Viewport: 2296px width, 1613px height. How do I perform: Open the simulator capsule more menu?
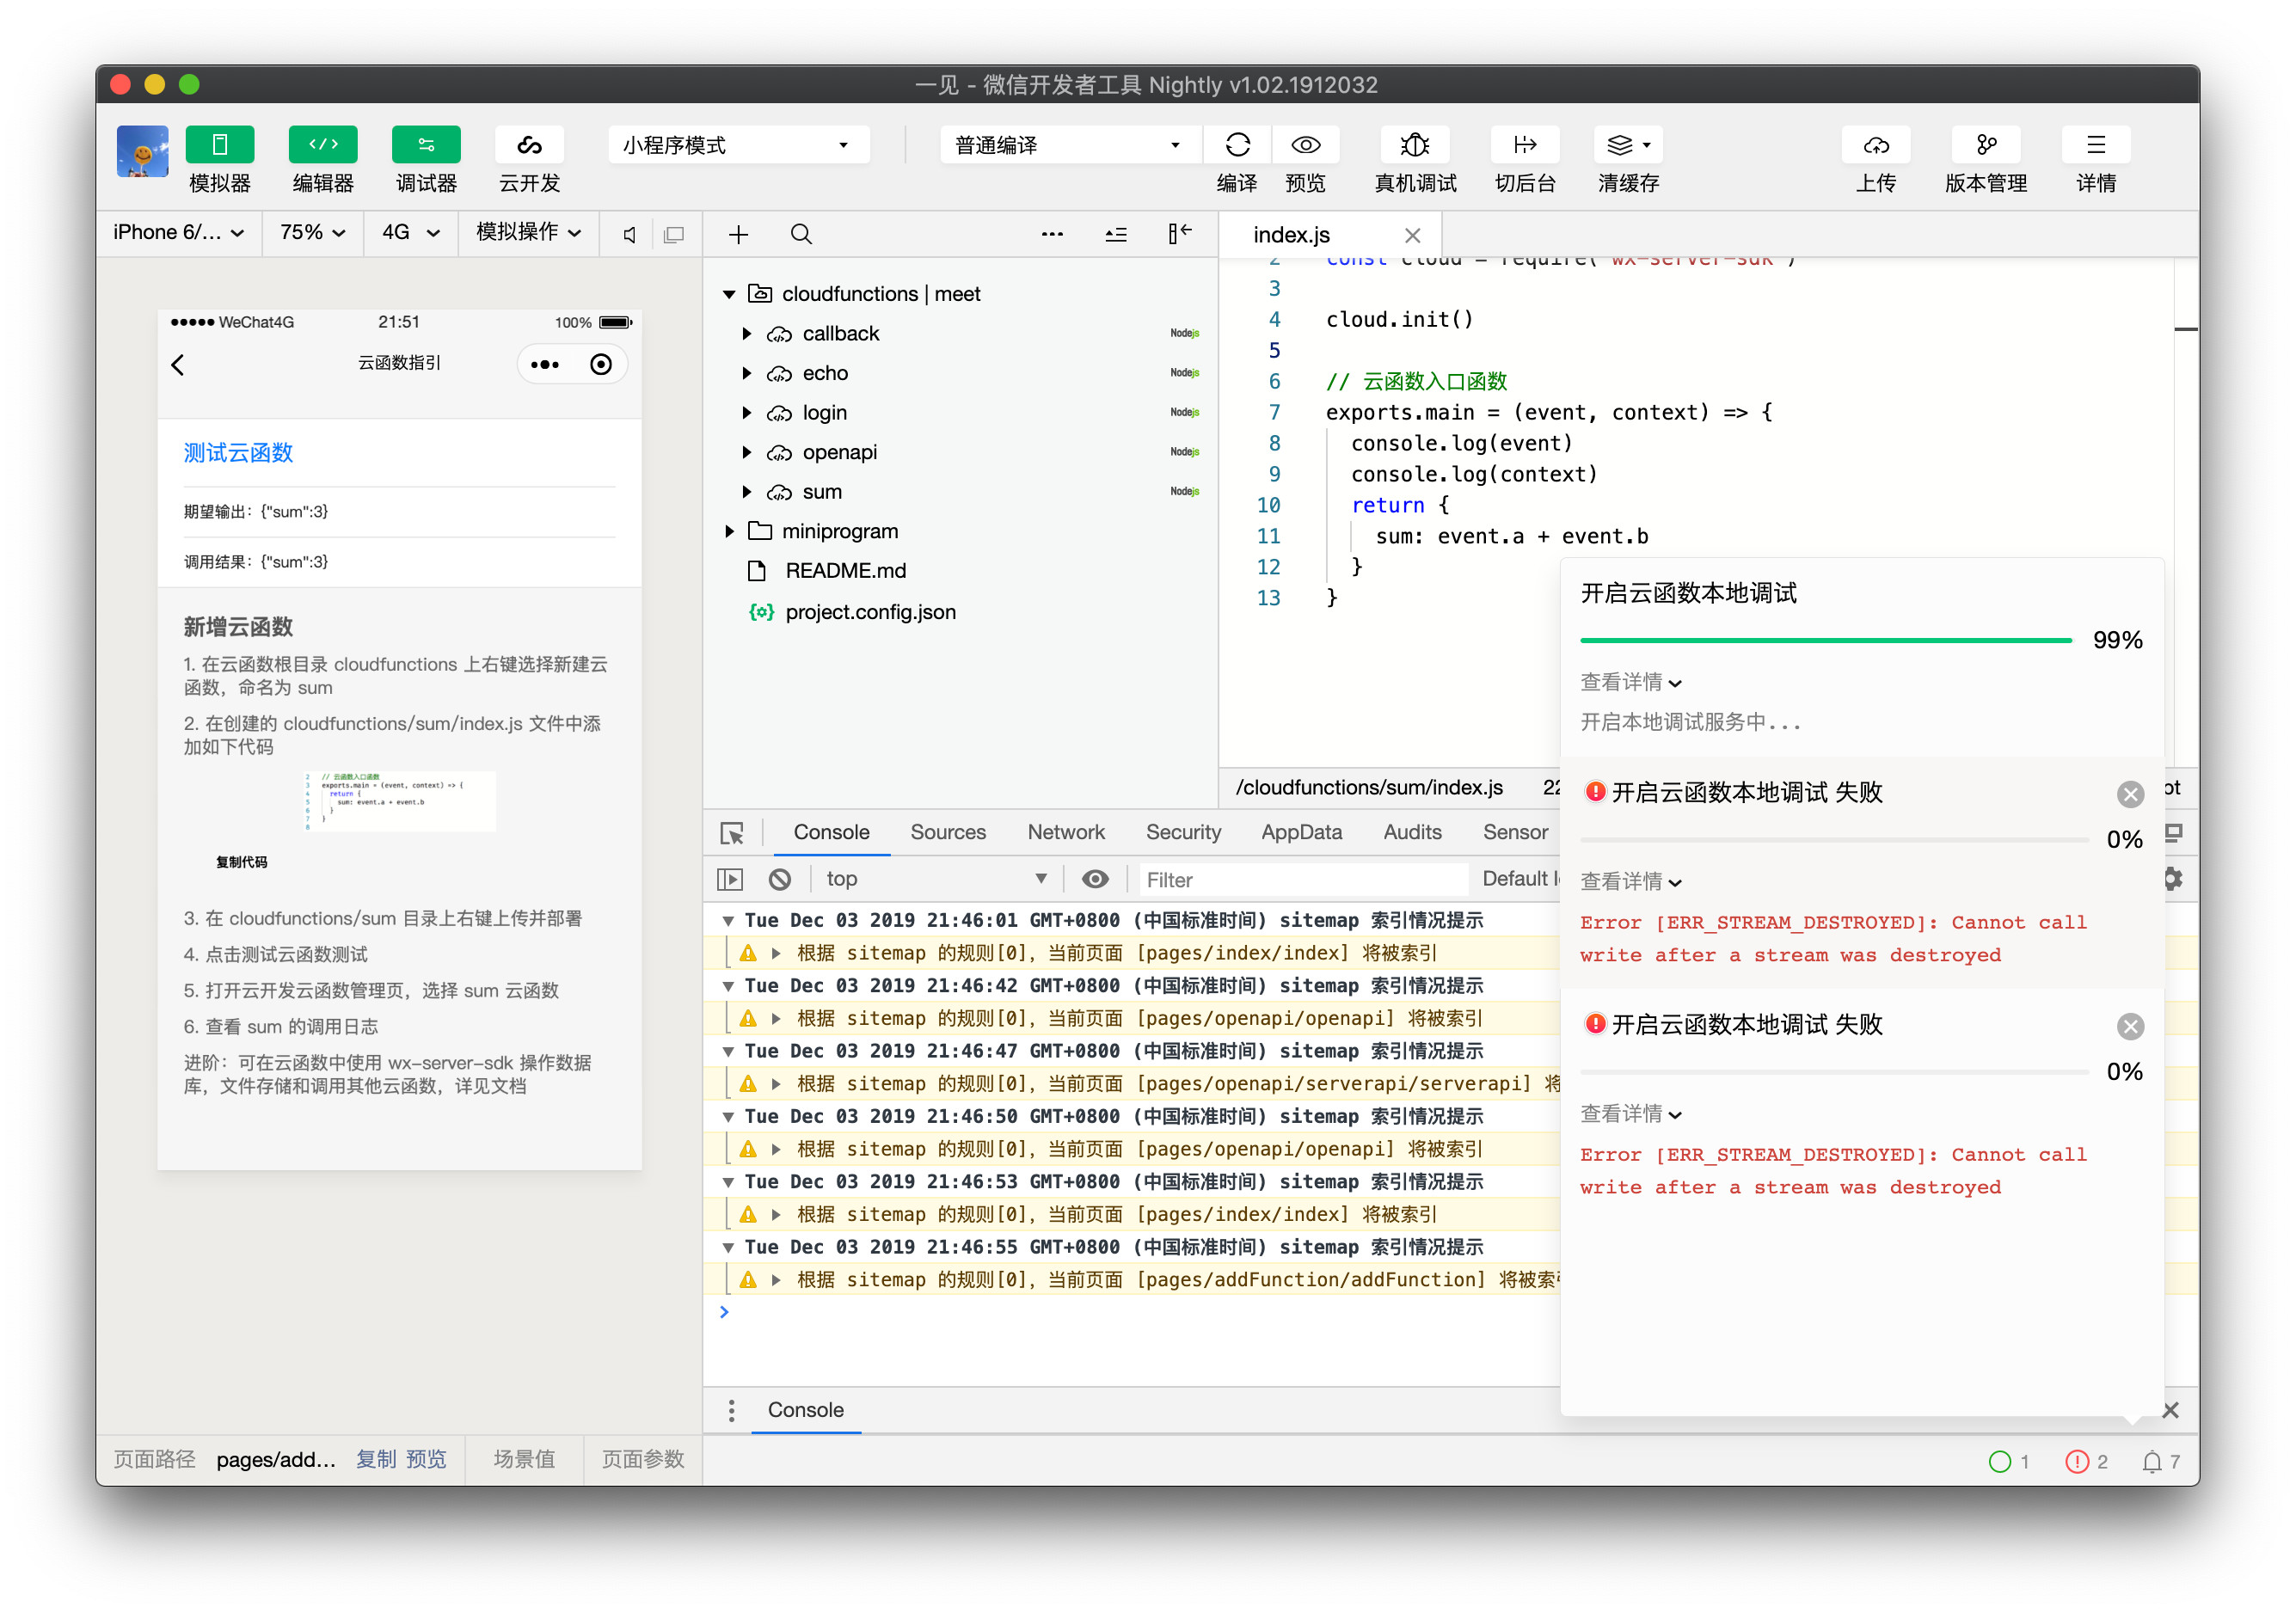(x=544, y=365)
